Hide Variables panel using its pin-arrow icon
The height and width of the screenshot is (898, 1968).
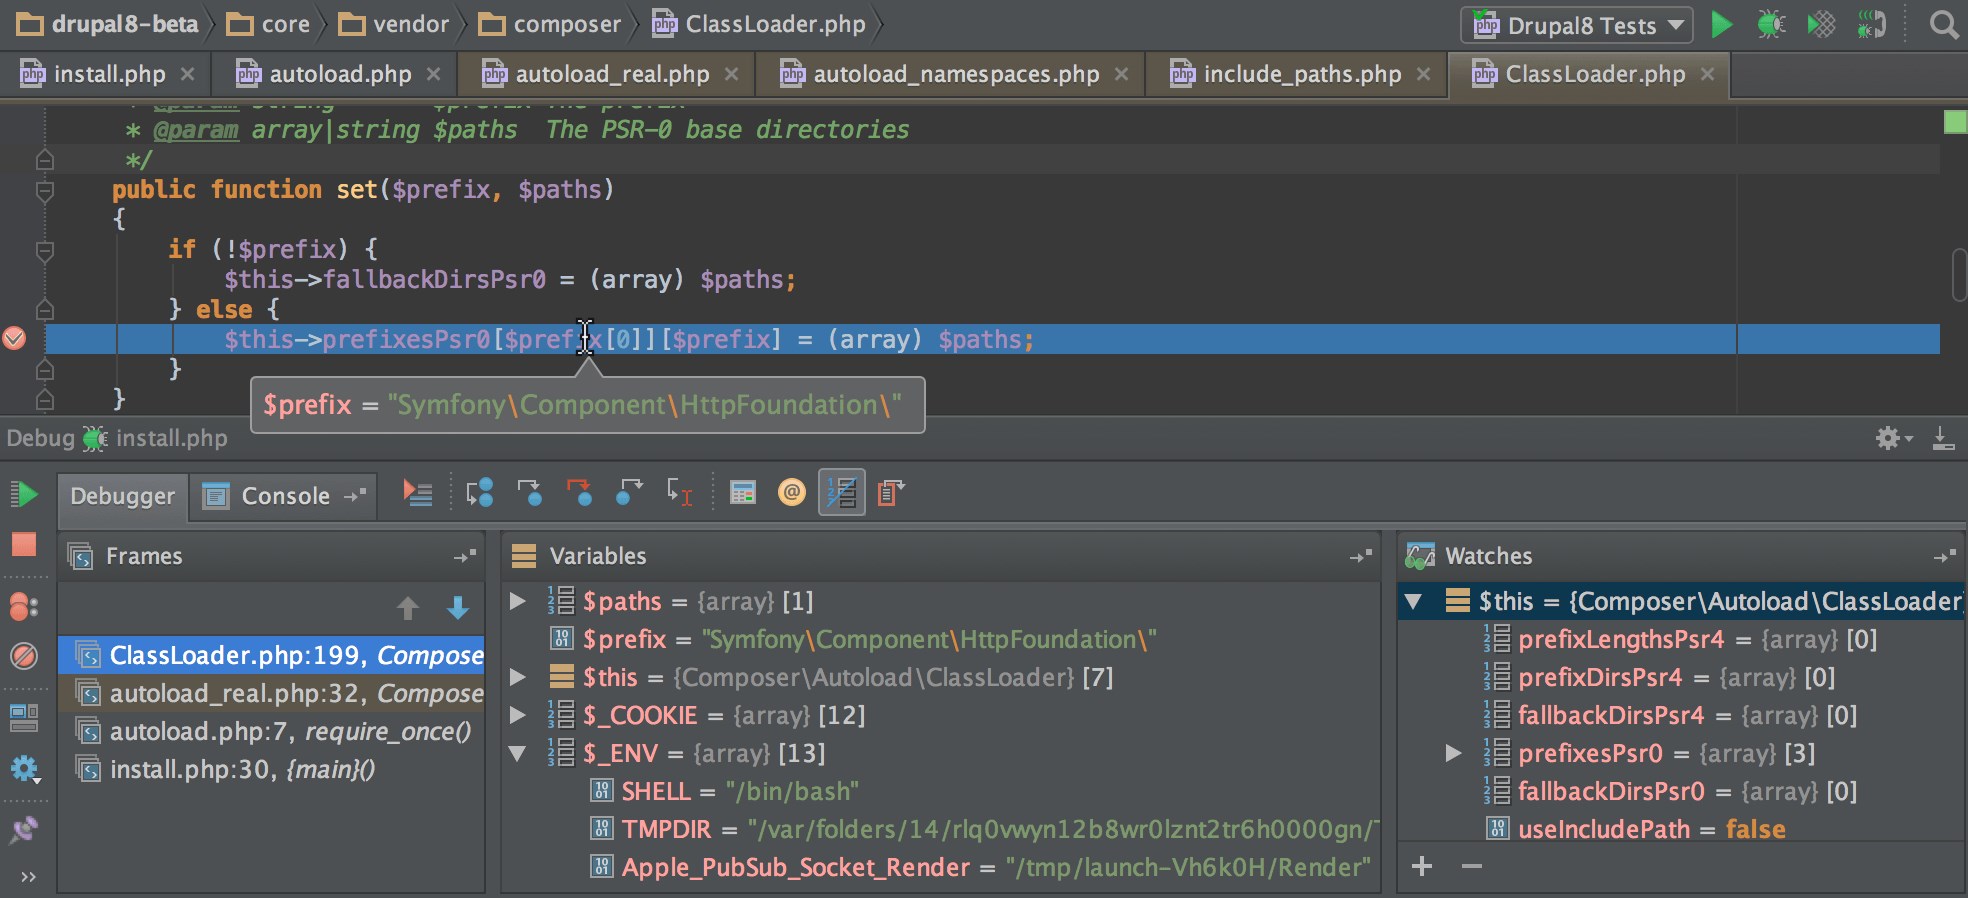click(1361, 556)
